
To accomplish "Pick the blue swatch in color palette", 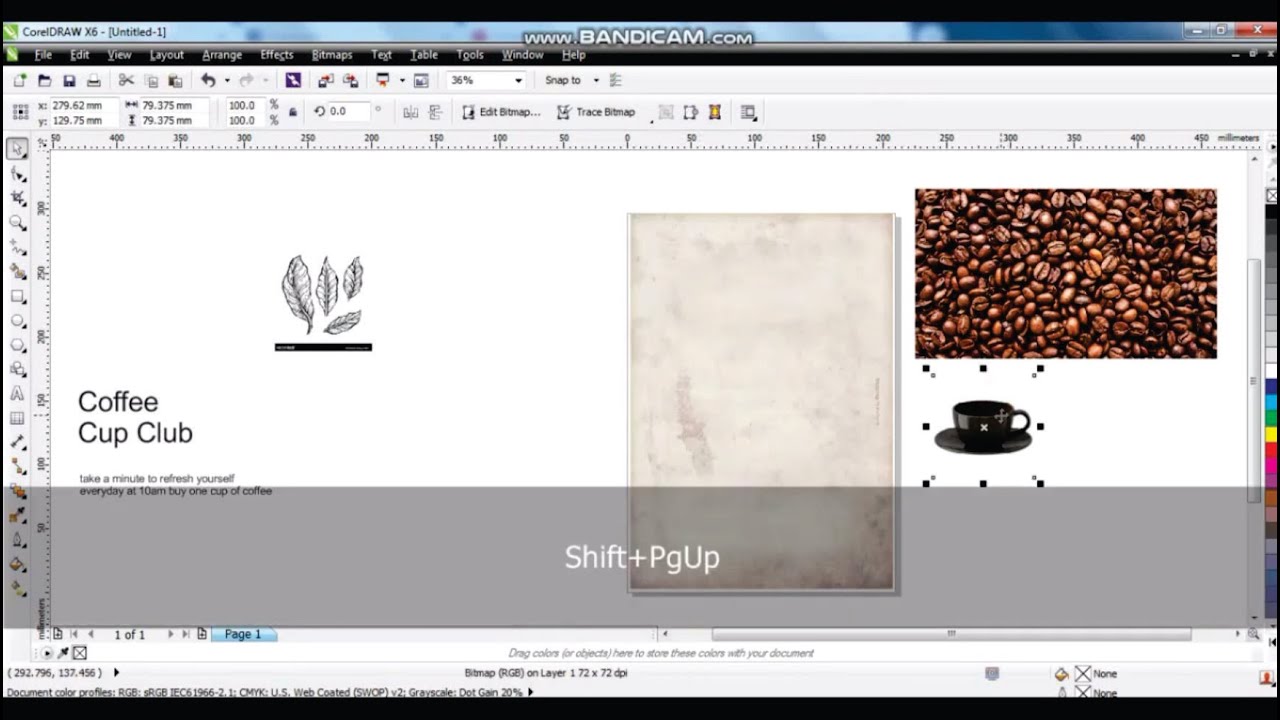I will [1271, 386].
